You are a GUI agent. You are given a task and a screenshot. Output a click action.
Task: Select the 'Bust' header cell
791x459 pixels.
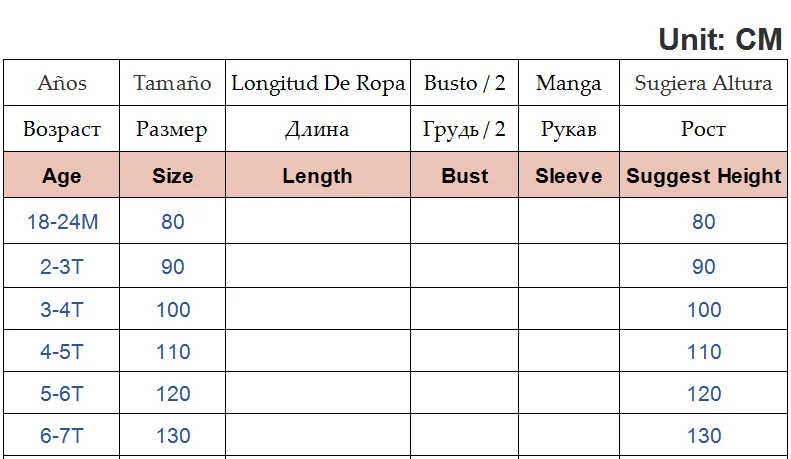point(464,176)
